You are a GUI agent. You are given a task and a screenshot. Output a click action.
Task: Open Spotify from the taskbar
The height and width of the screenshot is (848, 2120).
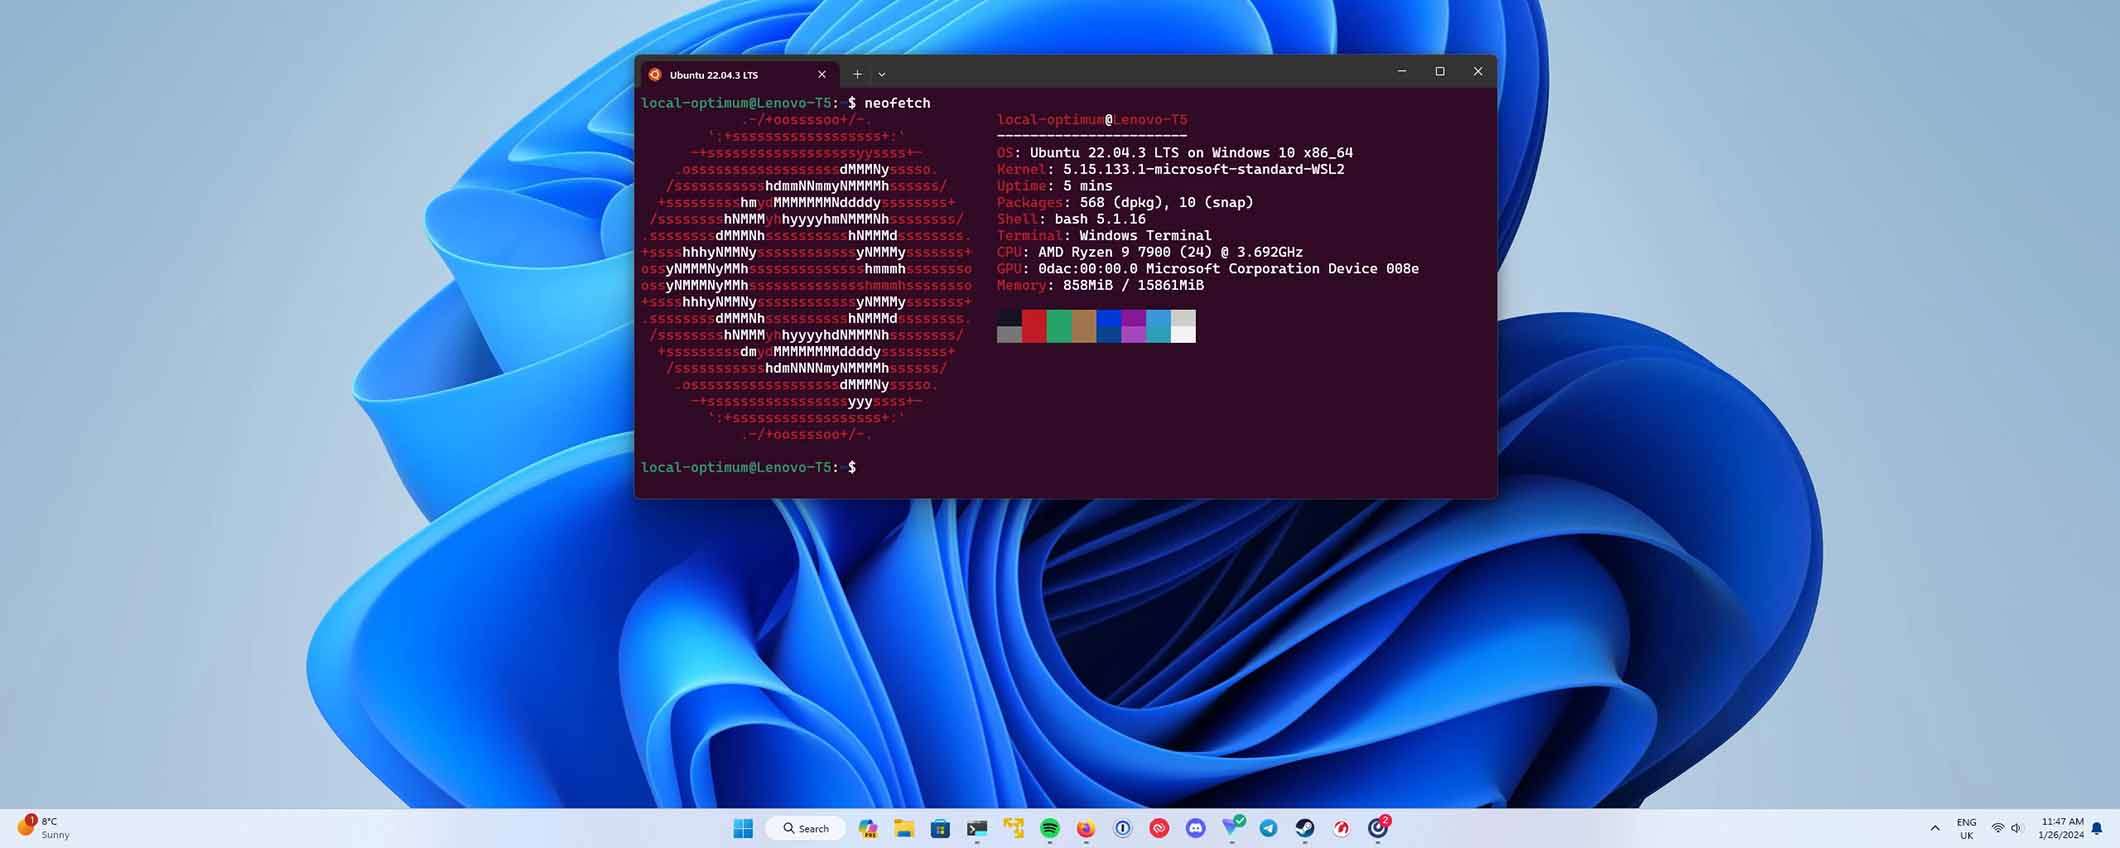(1050, 828)
